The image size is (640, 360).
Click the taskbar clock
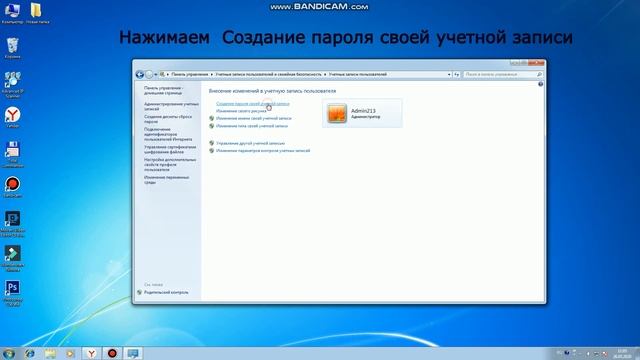(622, 353)
